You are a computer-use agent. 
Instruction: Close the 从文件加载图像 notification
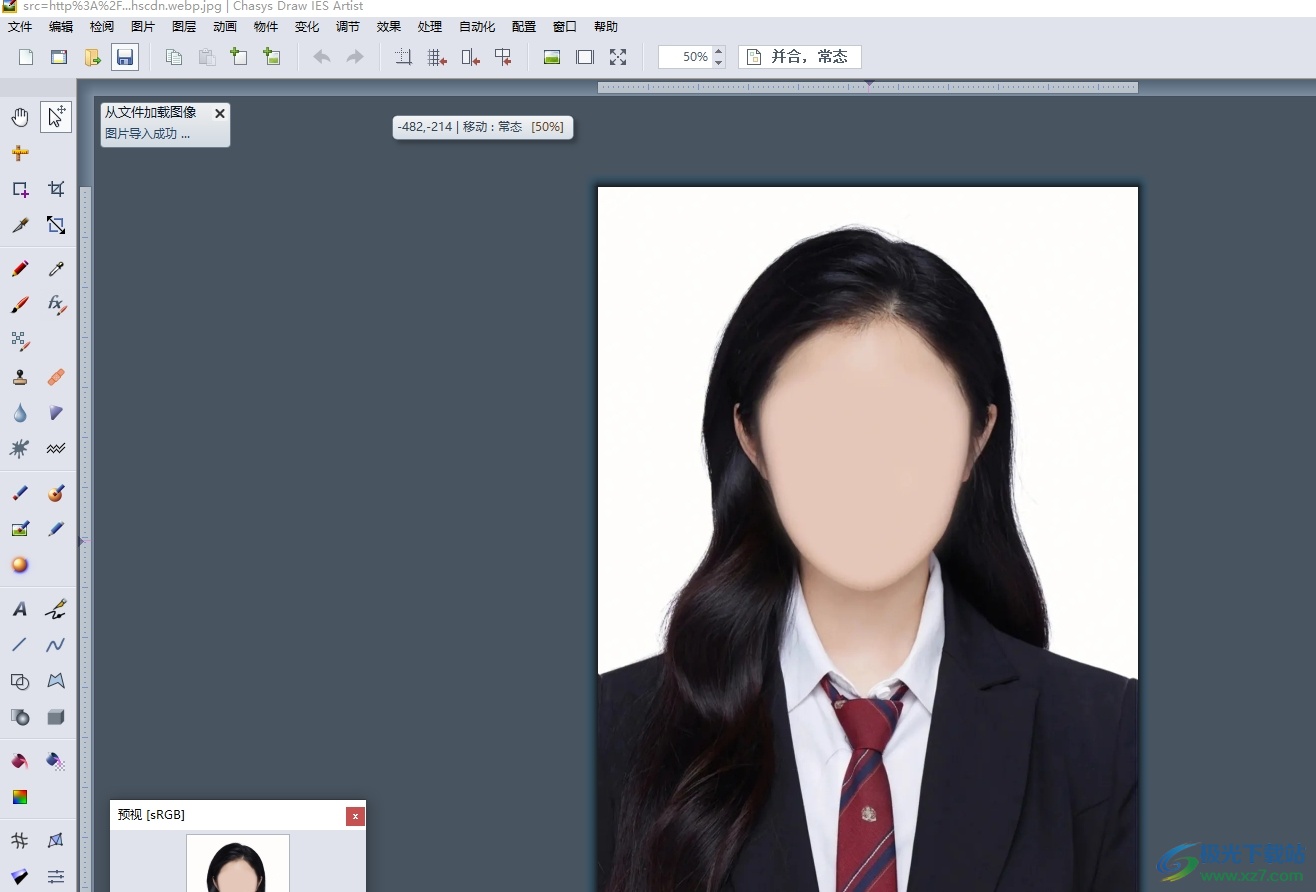(x=220, y=114)
